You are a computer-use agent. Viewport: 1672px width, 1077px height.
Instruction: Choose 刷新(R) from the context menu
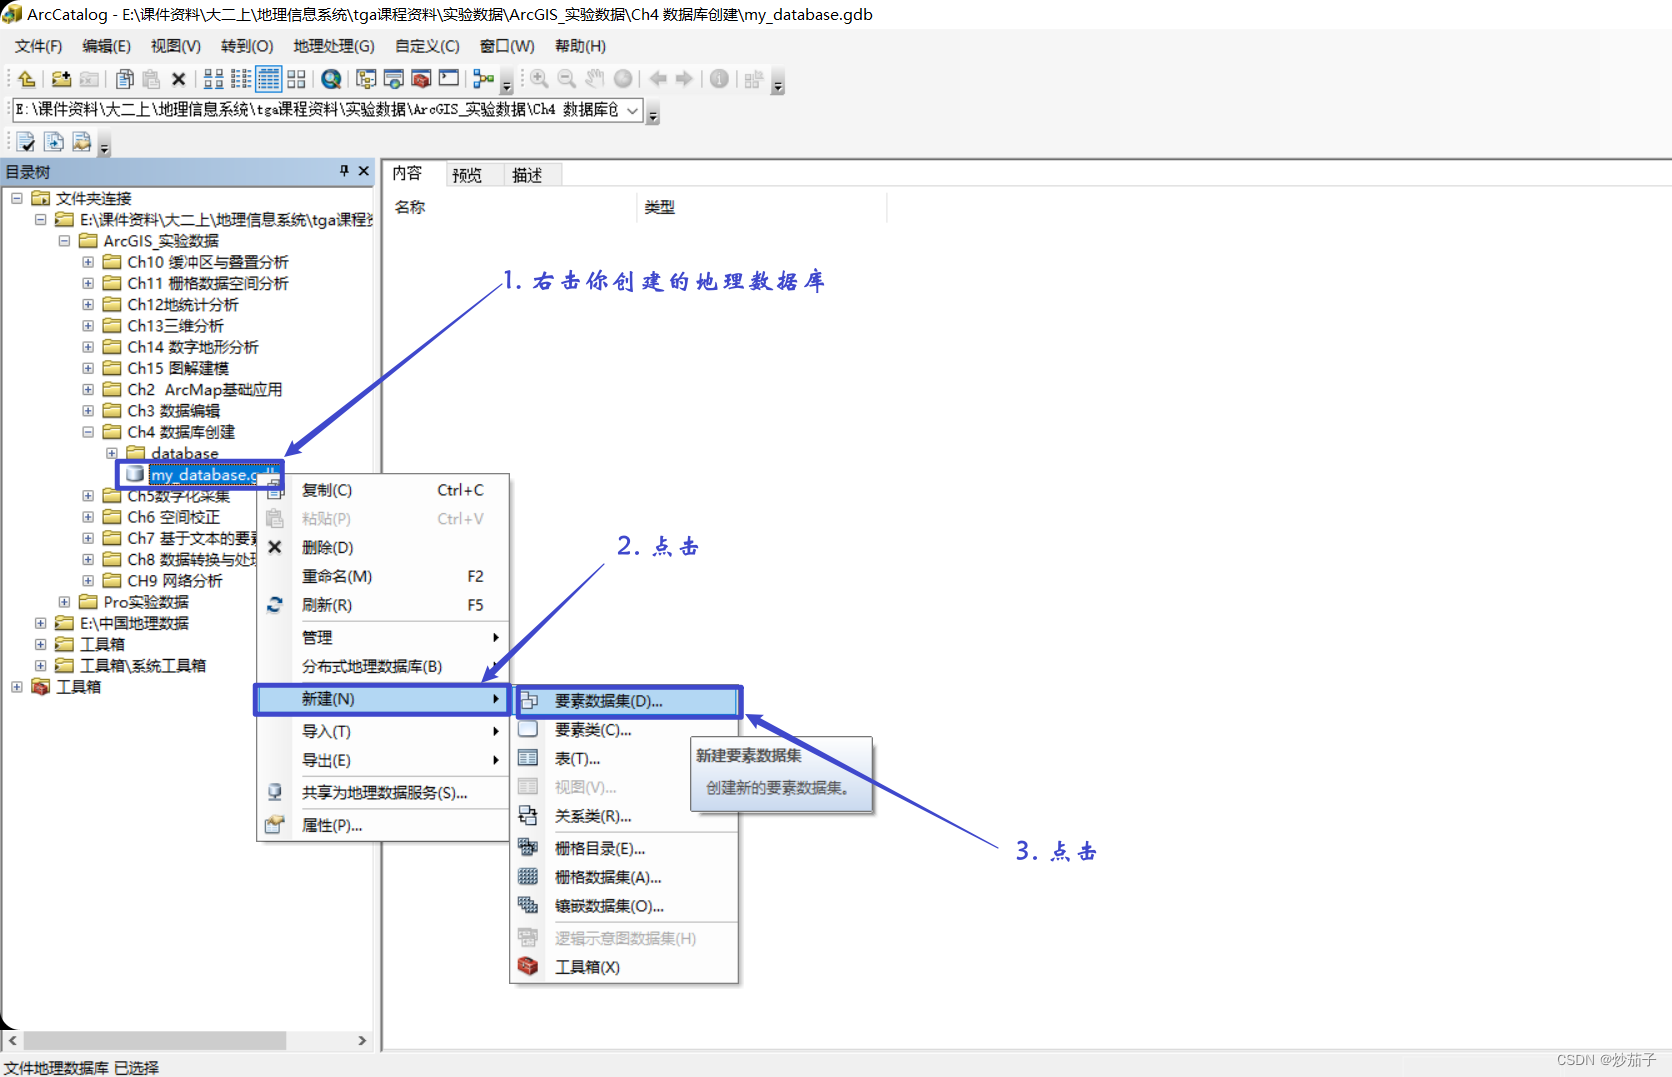384,606
